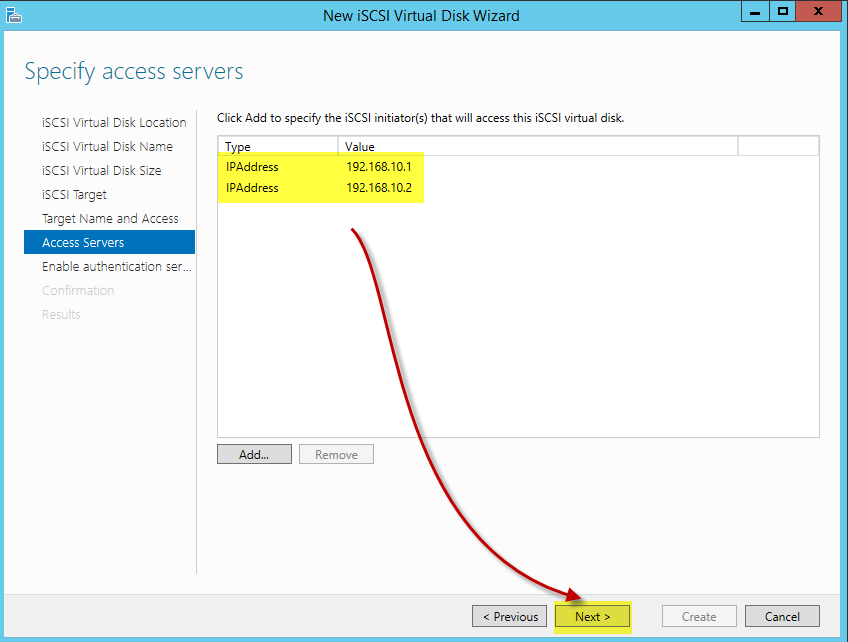Select the row with 192.168.10.2
Screen dimensions: 848x642
518,188
